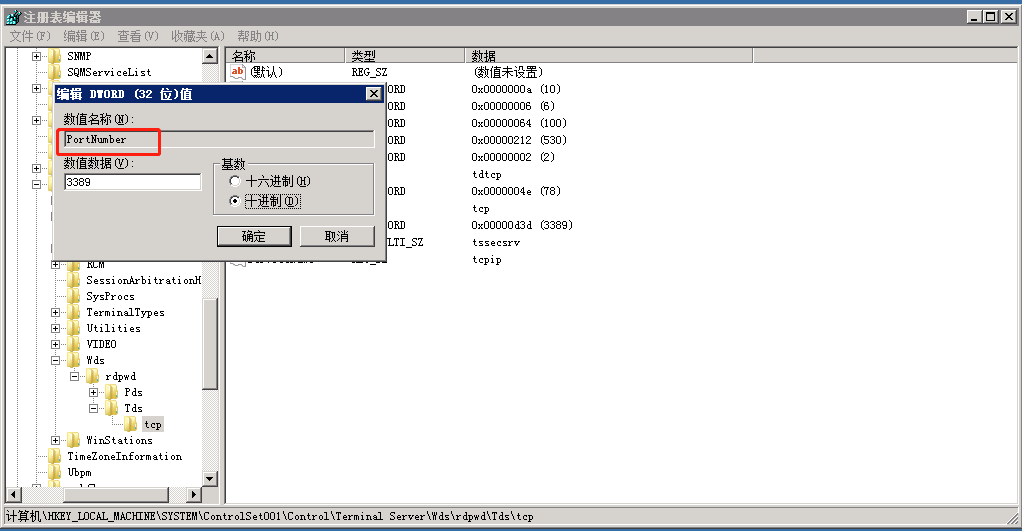The height and width of the screenshot is (531, 1022).
Task: Select 十六进制 (hexadecimal) radio button
Action: pyautogui.click(x=235, y=181)
